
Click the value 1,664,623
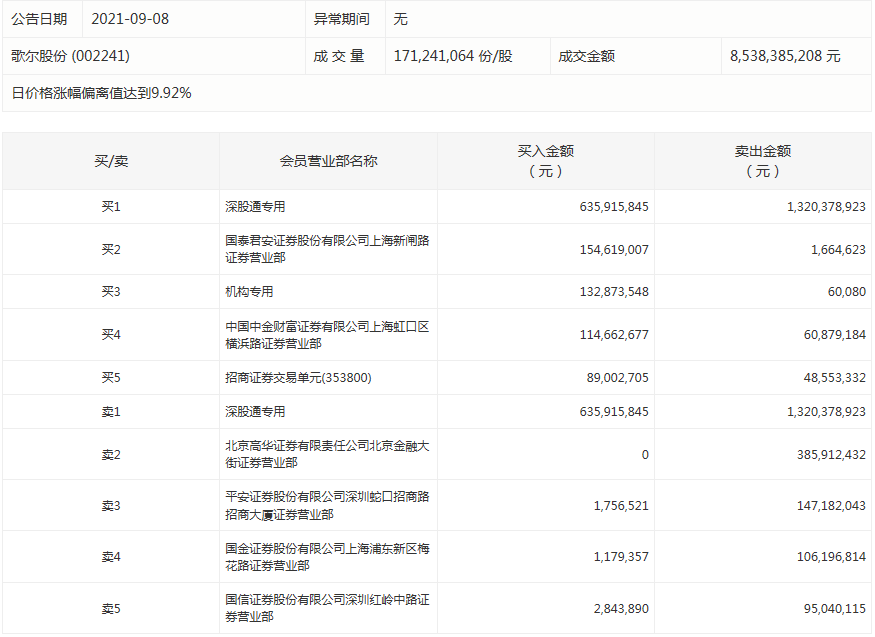click(838, 249)
